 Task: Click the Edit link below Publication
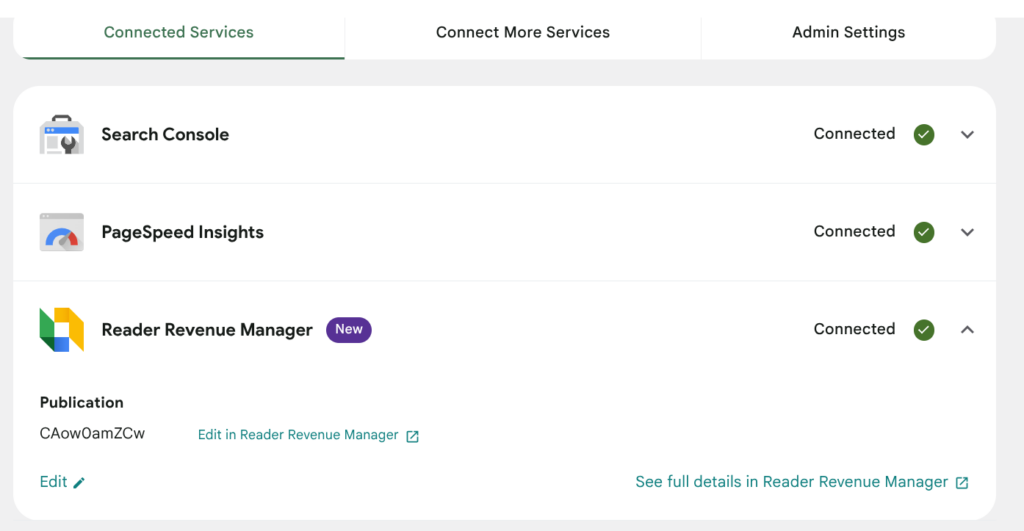click(53, 482)
